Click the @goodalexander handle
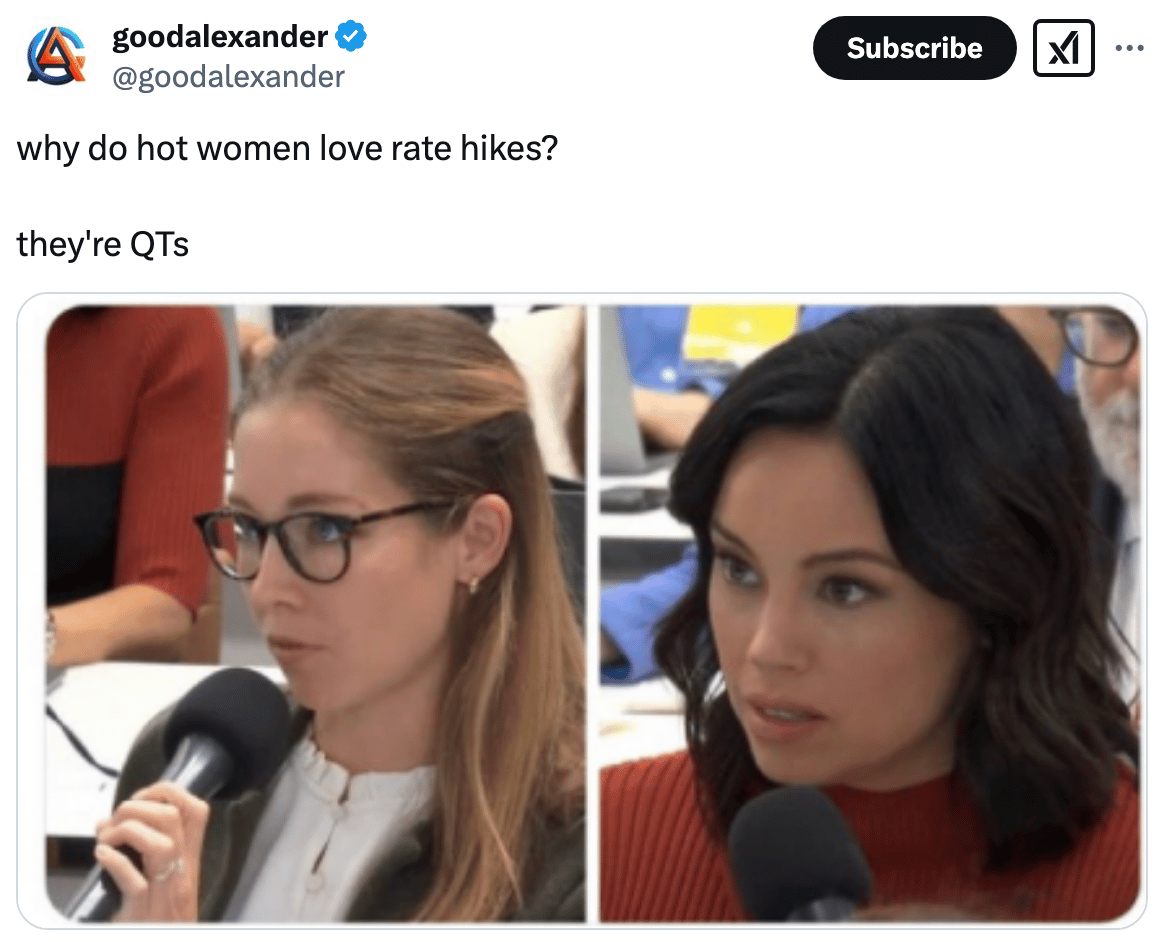Image resolution: width=1162 pixels, height=942 pixels. (228, 76)
